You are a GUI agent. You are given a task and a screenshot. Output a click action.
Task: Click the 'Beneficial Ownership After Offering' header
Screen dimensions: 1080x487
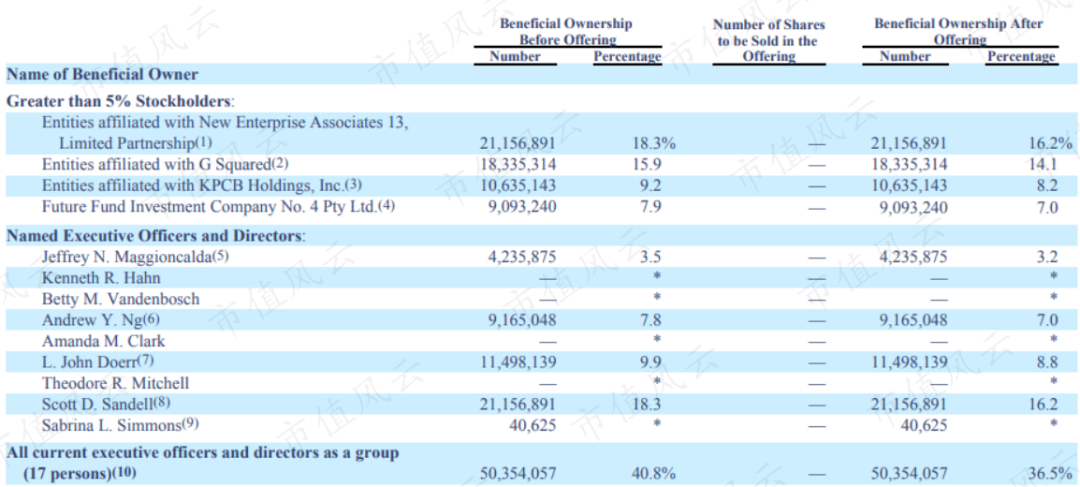click(x=959, y=31)
